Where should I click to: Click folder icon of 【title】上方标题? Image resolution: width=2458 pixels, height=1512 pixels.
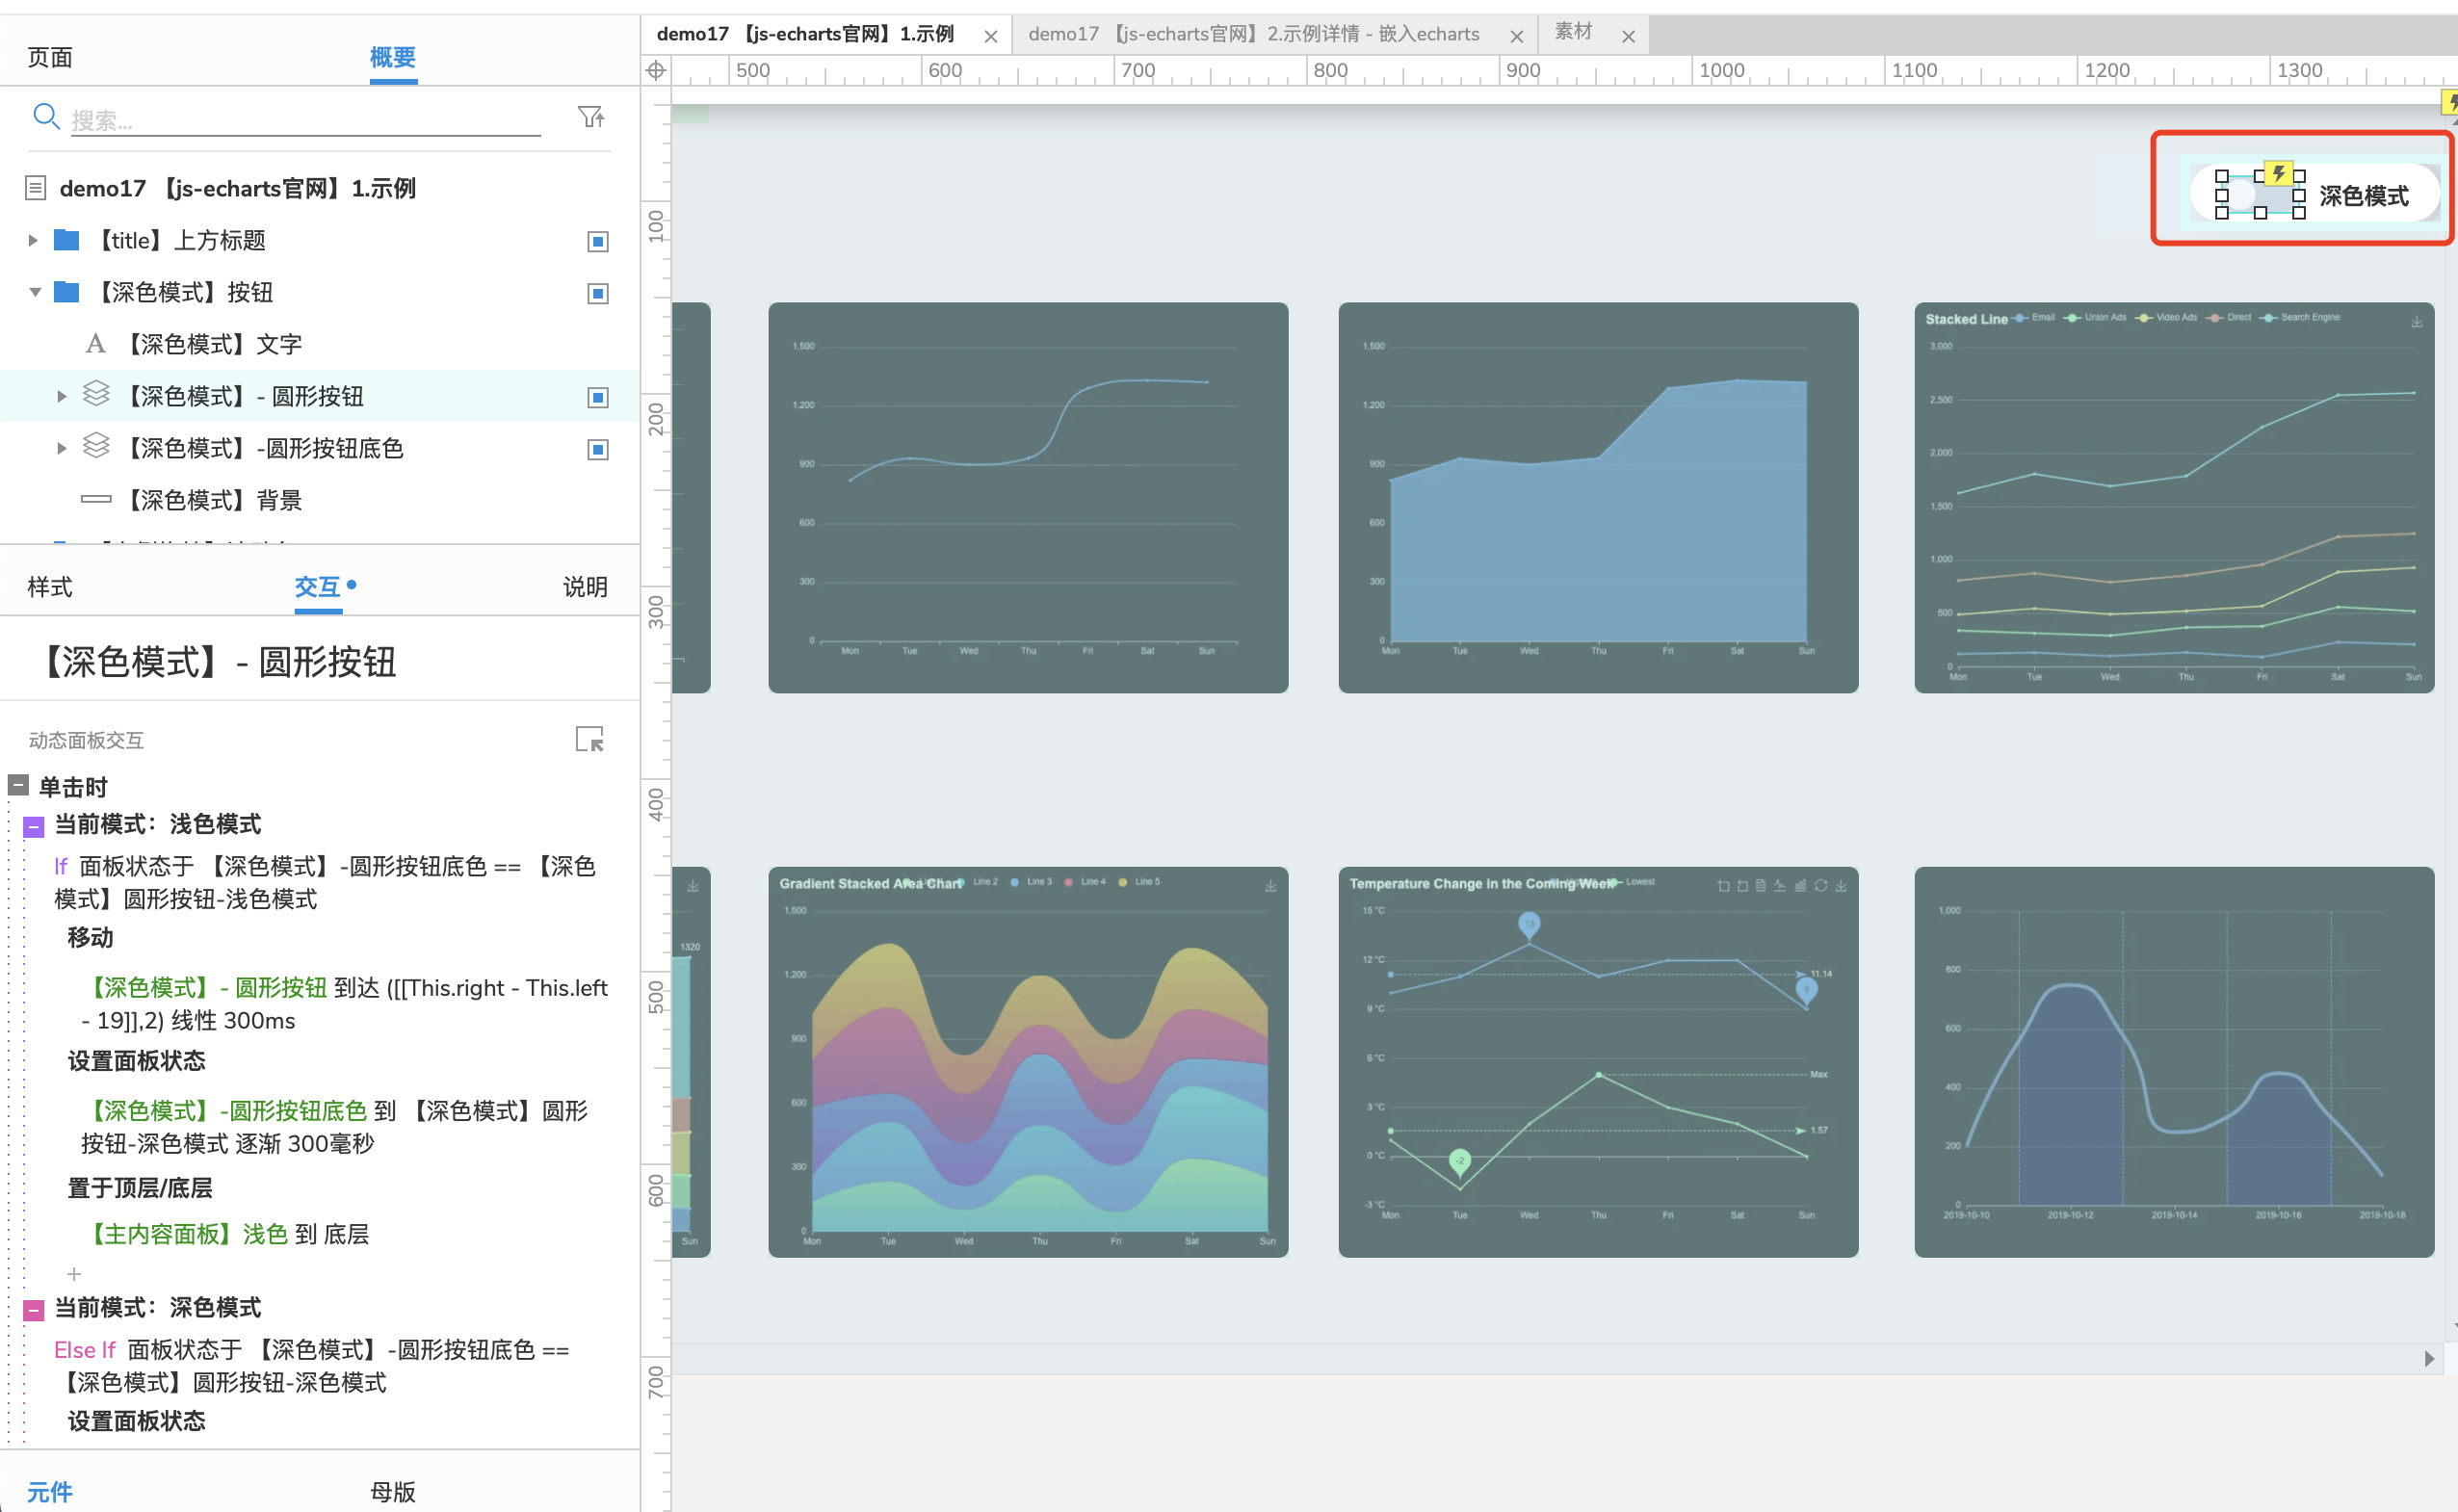pyautogui.click(x=67, y=240)
